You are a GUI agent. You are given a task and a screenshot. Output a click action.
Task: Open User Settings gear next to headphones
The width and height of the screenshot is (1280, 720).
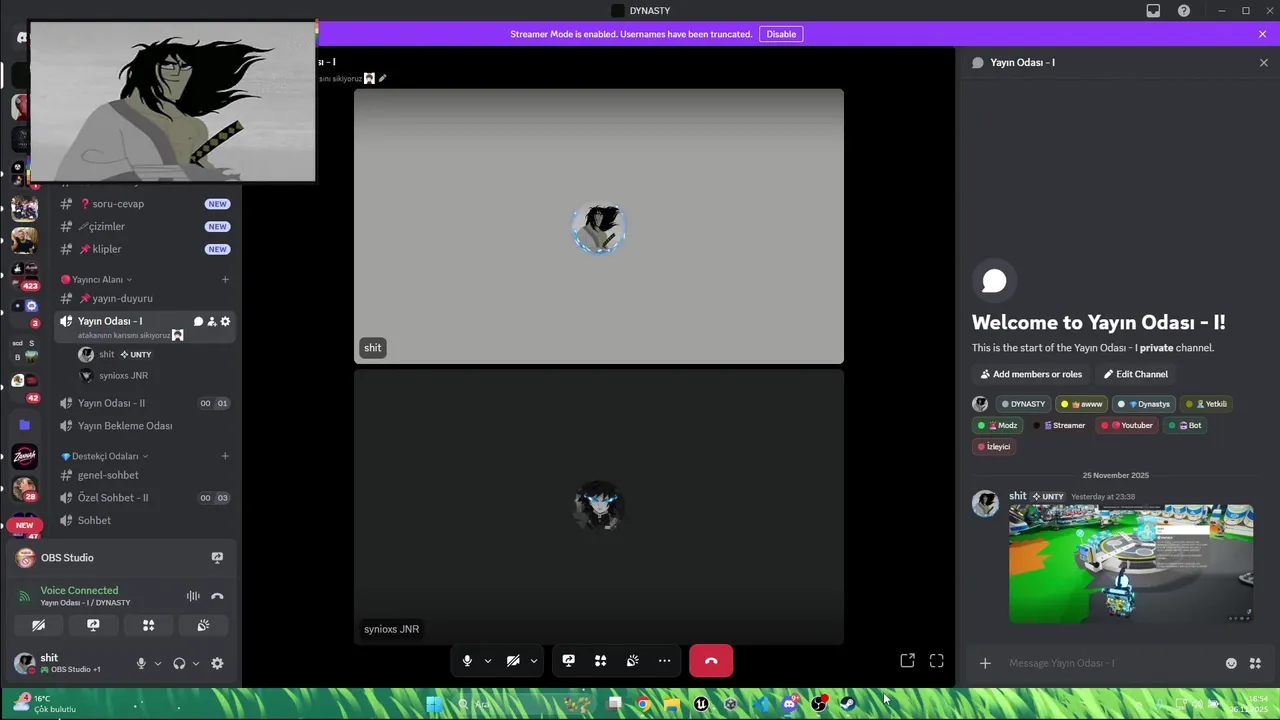[x=217, y=663]
